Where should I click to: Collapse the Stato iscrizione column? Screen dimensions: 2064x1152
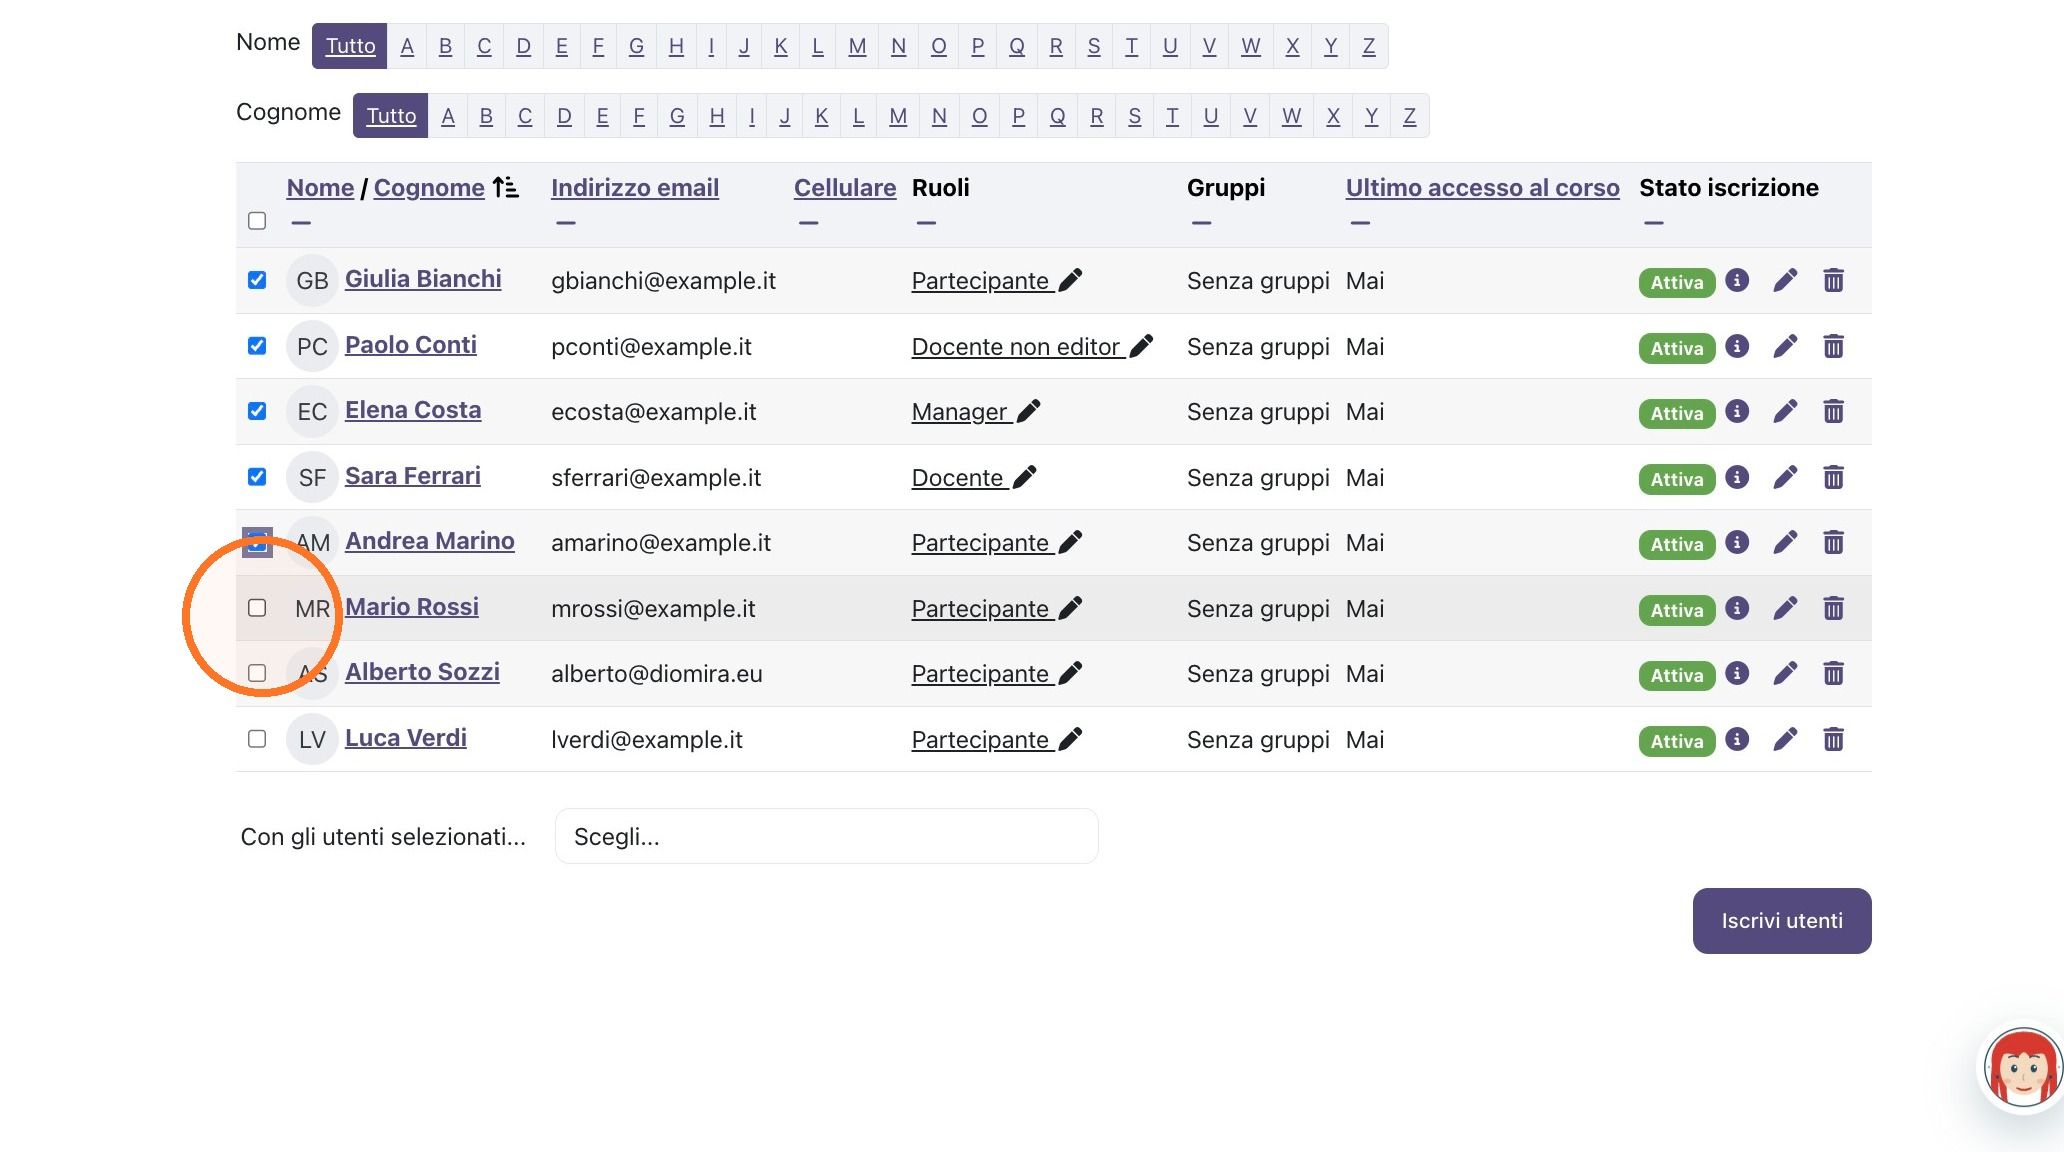(x=1653, y=222)
